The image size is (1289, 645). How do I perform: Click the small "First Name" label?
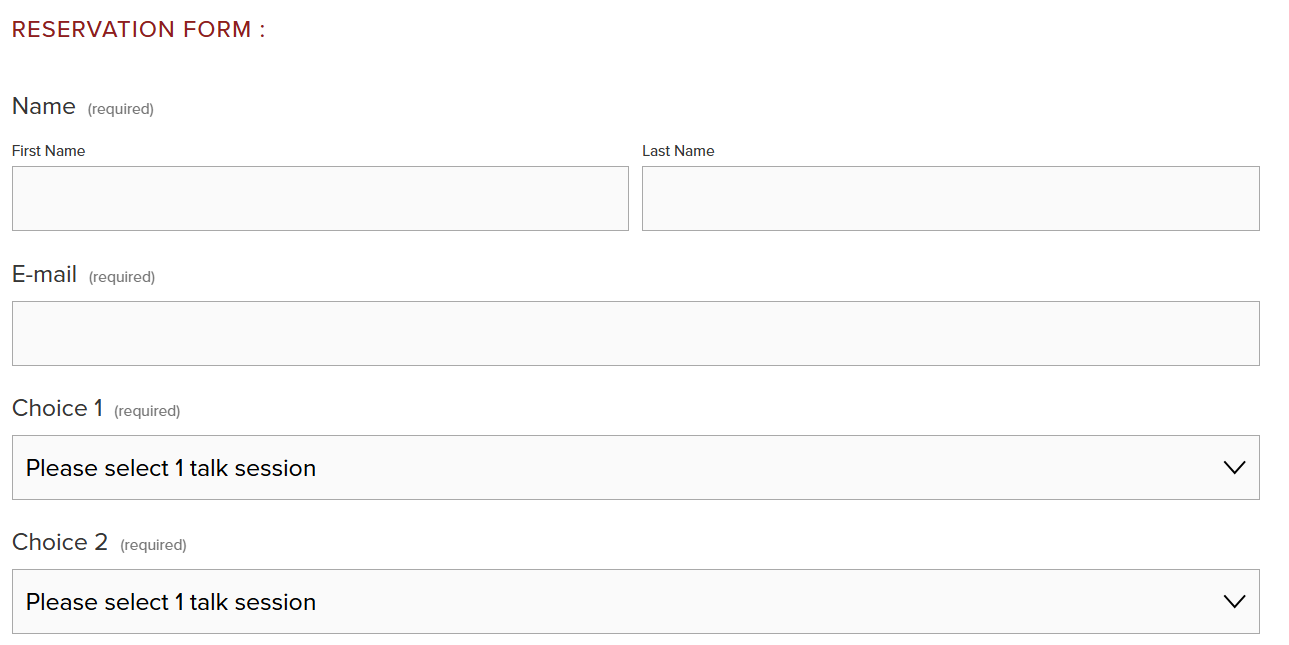click(x=48, y=151)
